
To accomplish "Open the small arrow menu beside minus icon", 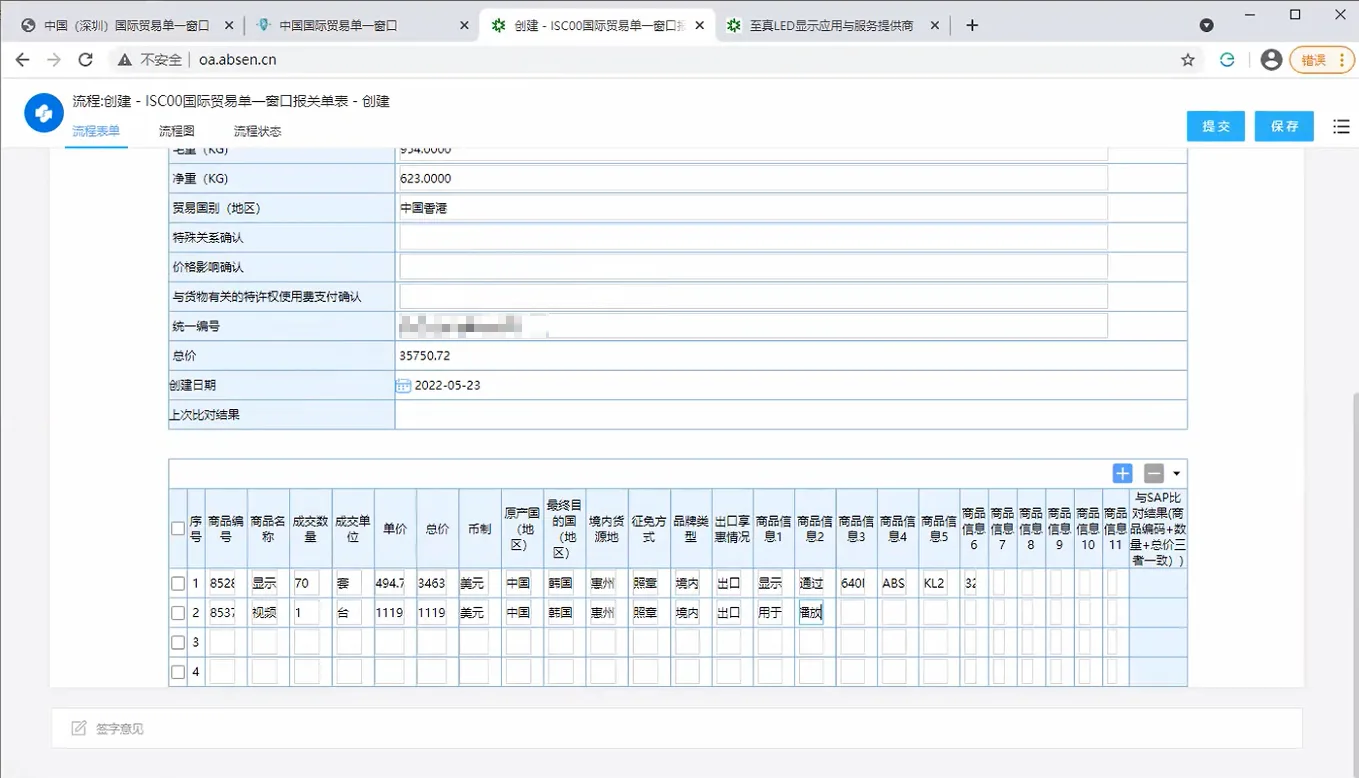I will [1177, 474].
